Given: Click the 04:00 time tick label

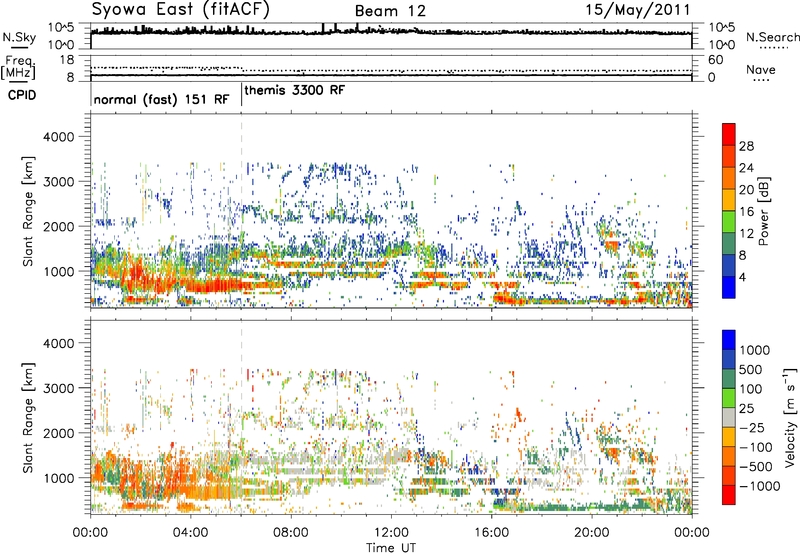Looking at the screenshot, I should [x=190, y=533].
